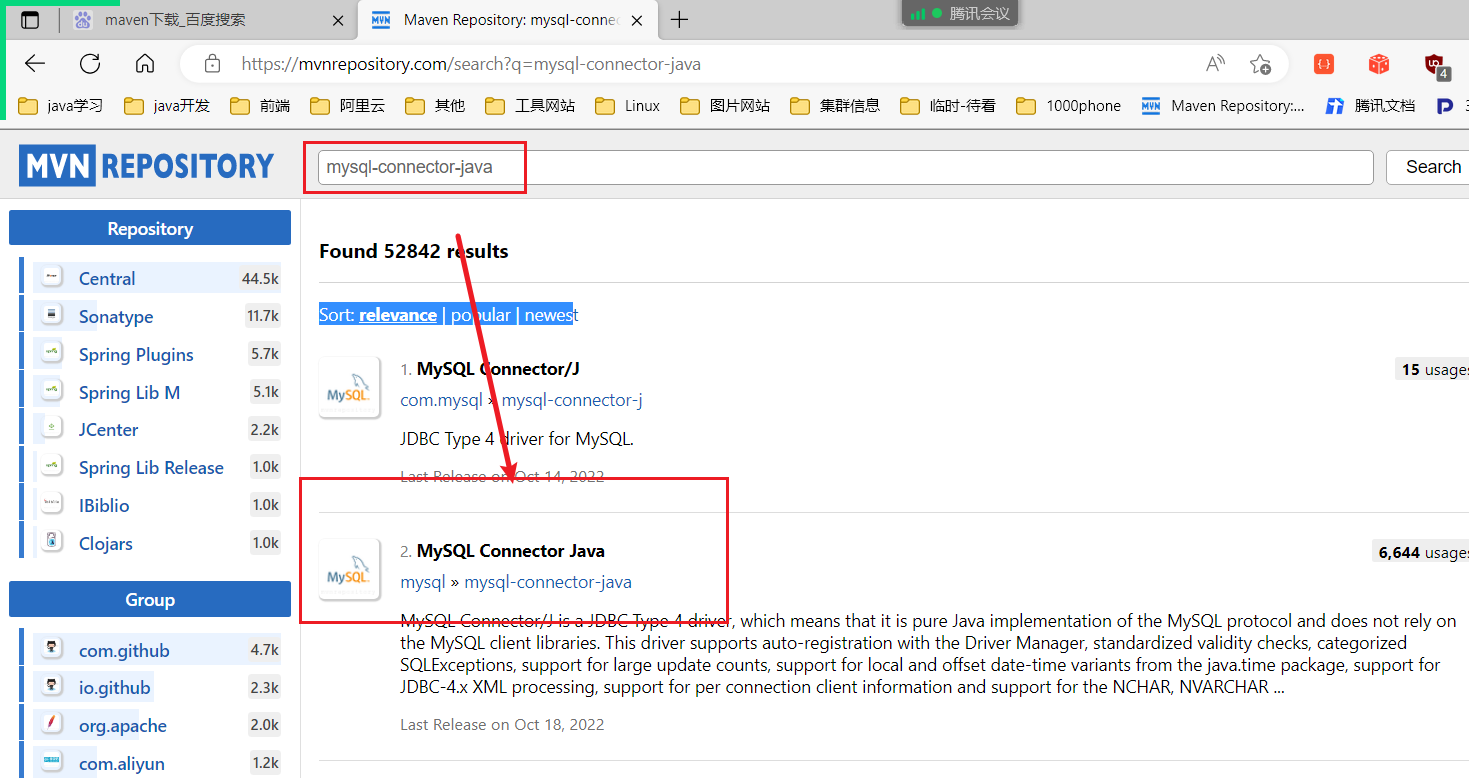
Task: Open the 图片网站 bookmarks folder
Action: pyautogui.click(x=724, y=105)
